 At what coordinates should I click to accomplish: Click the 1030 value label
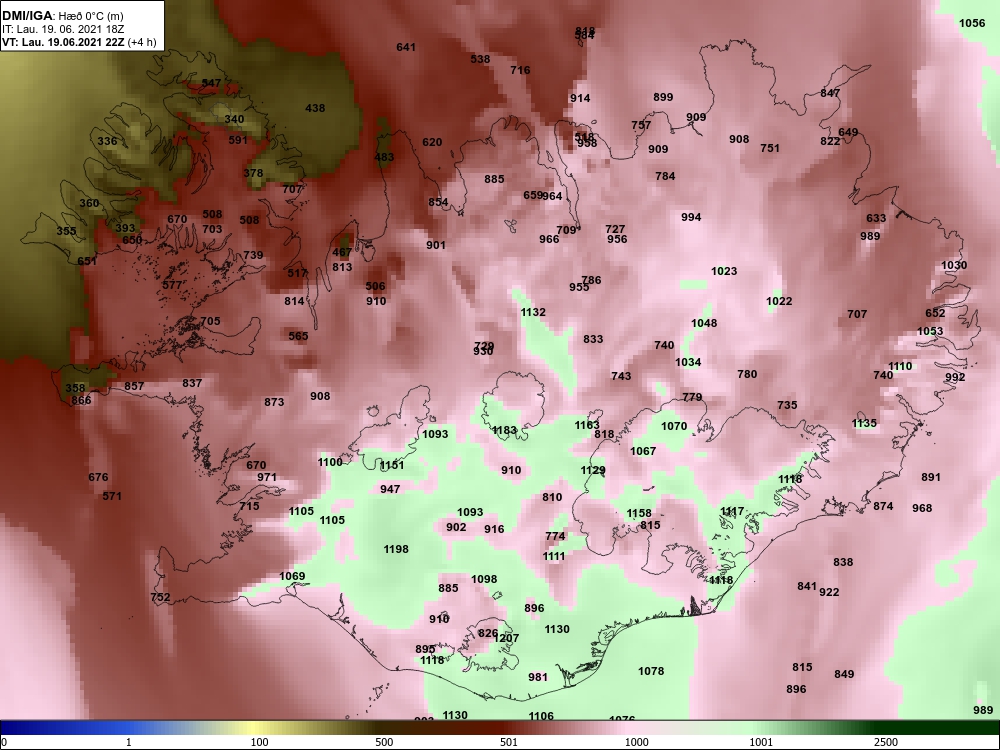tap(954, 265)
